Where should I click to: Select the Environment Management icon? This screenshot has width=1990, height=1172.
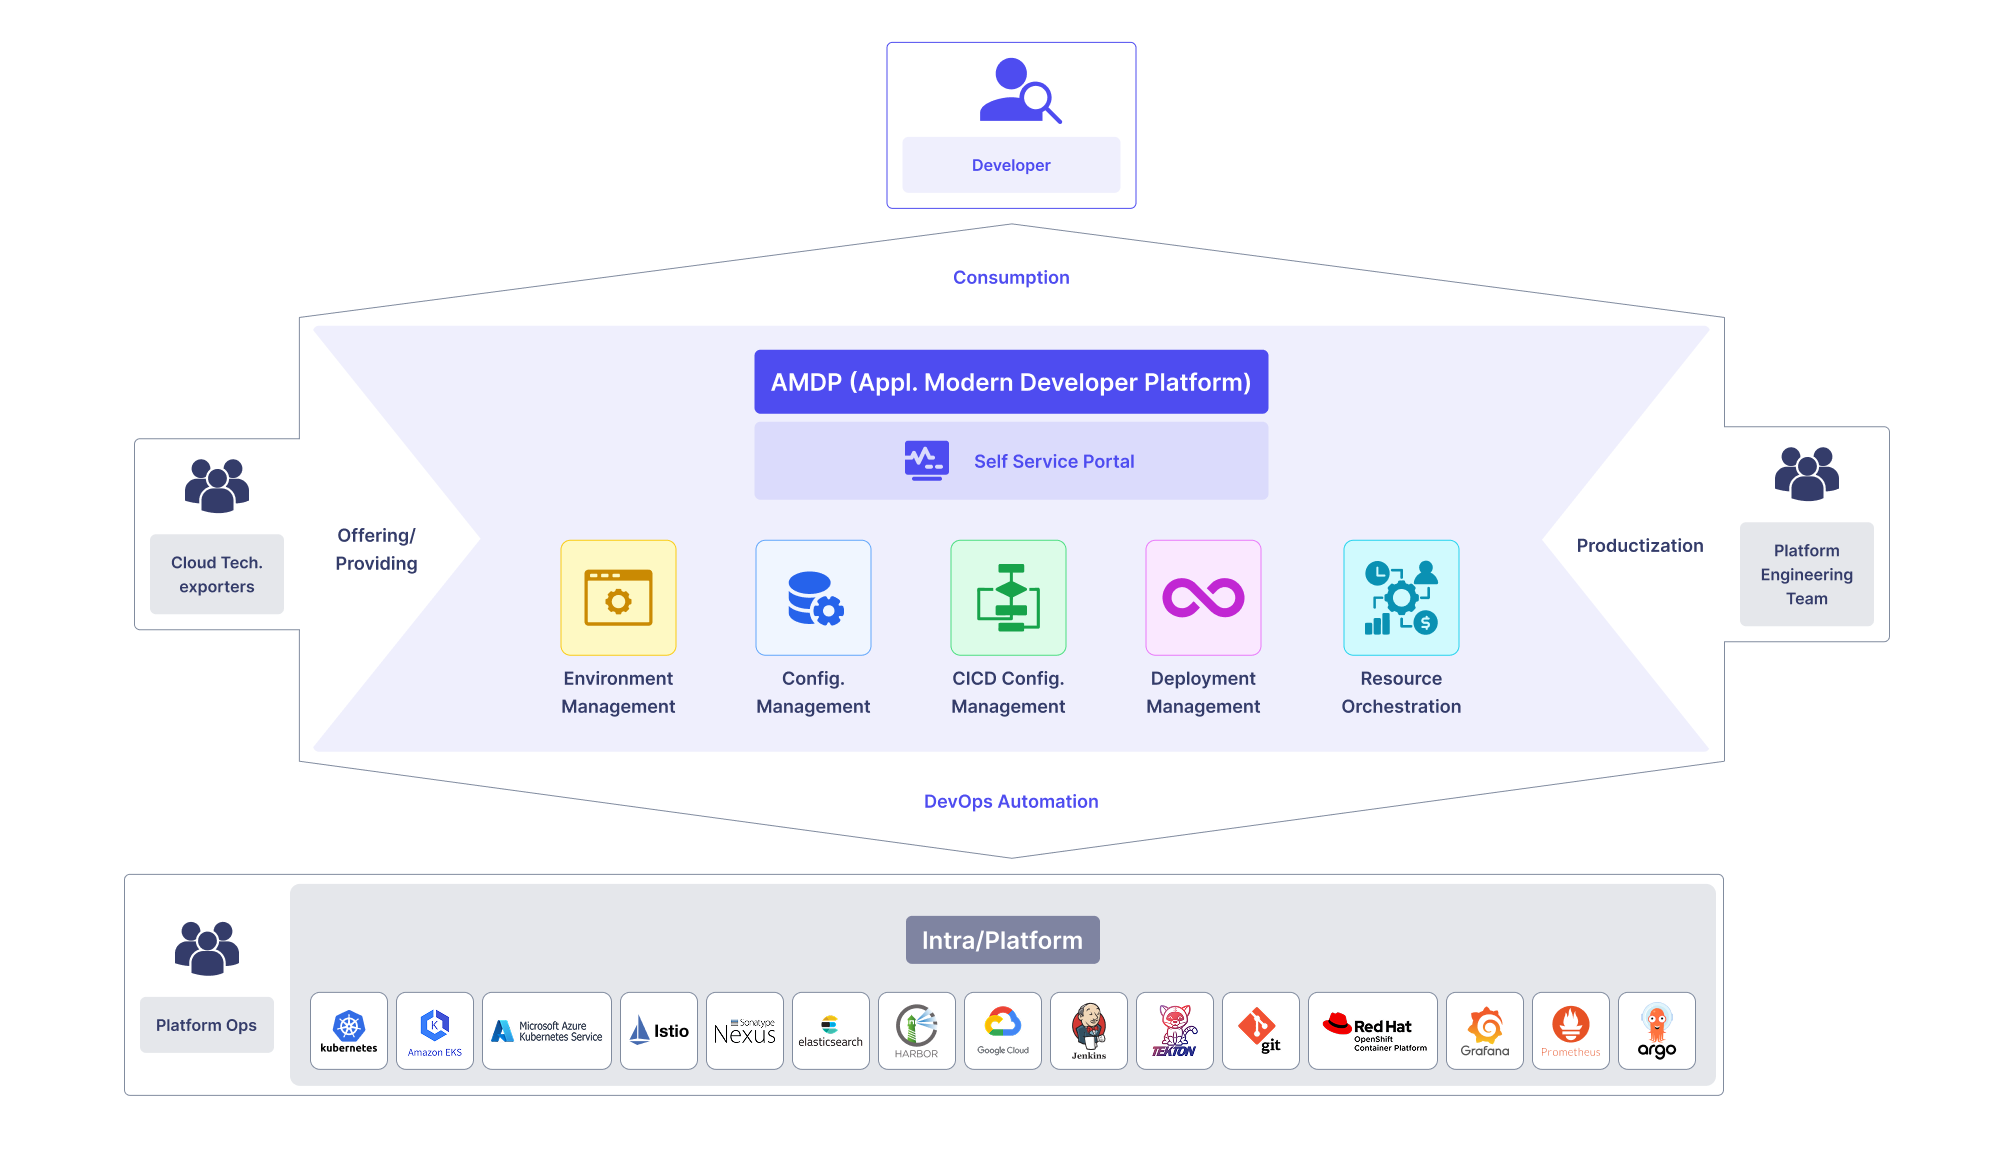click(x=618, y=598)
